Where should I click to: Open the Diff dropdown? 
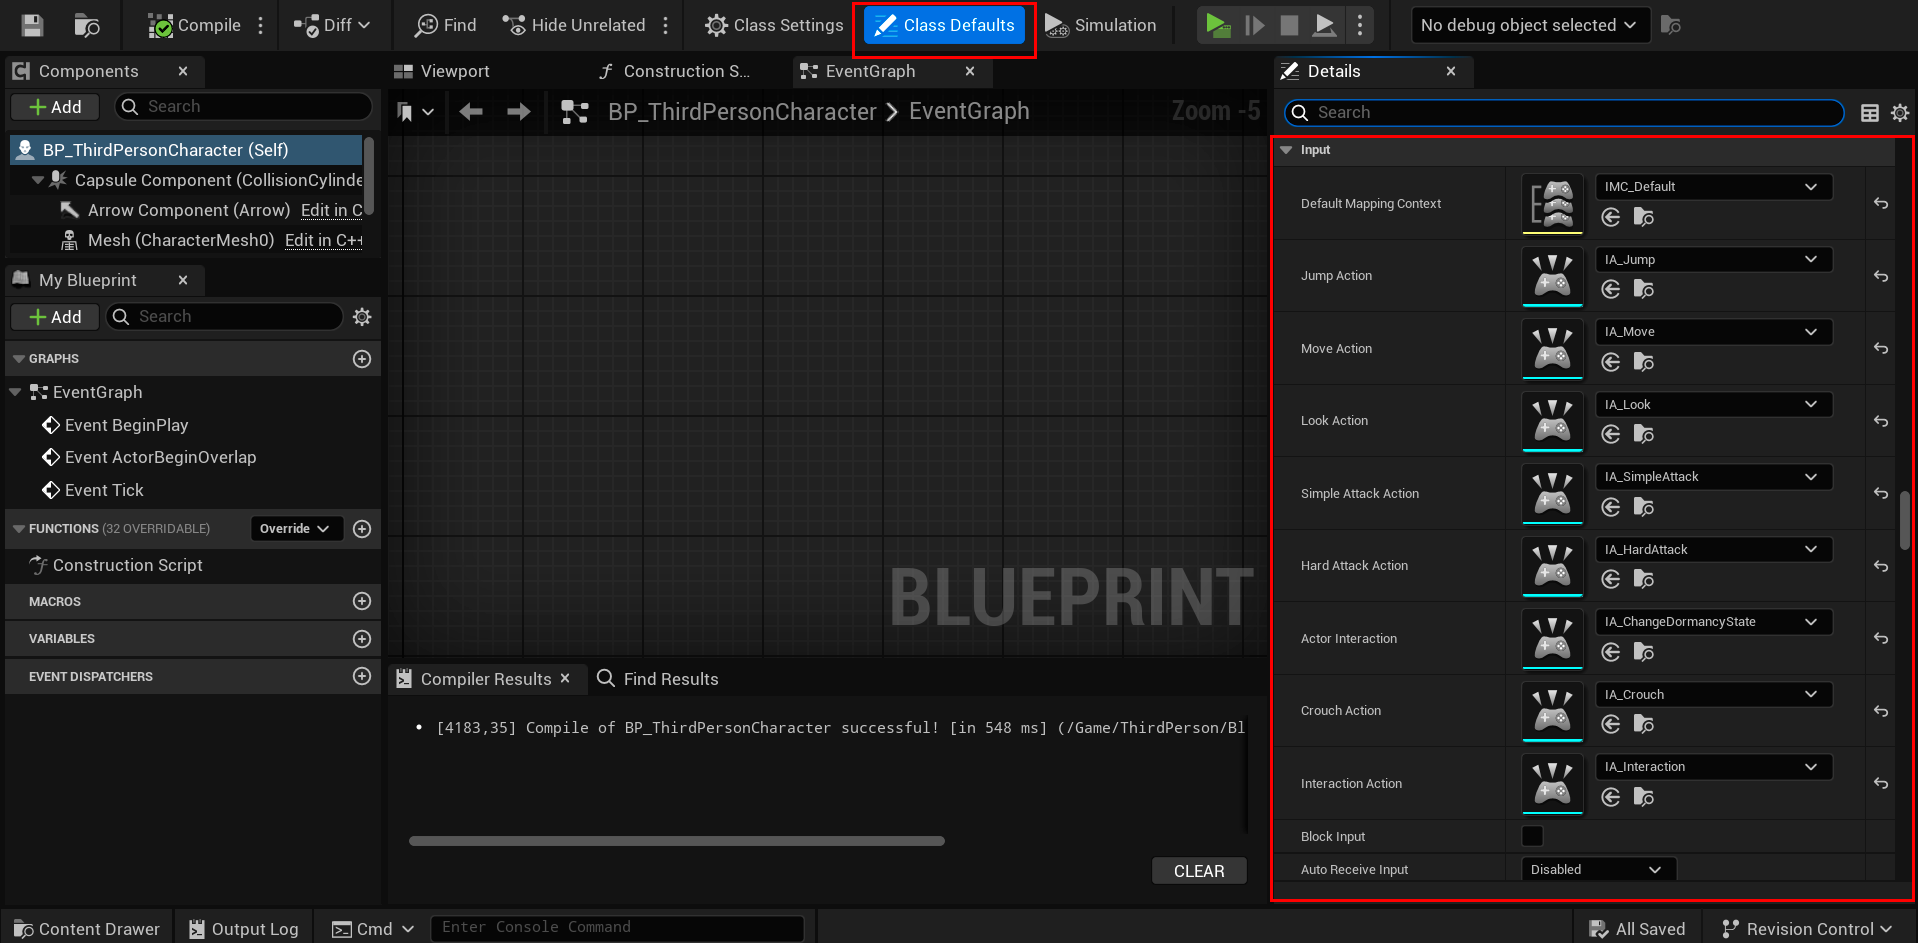[x=332, y=25]
